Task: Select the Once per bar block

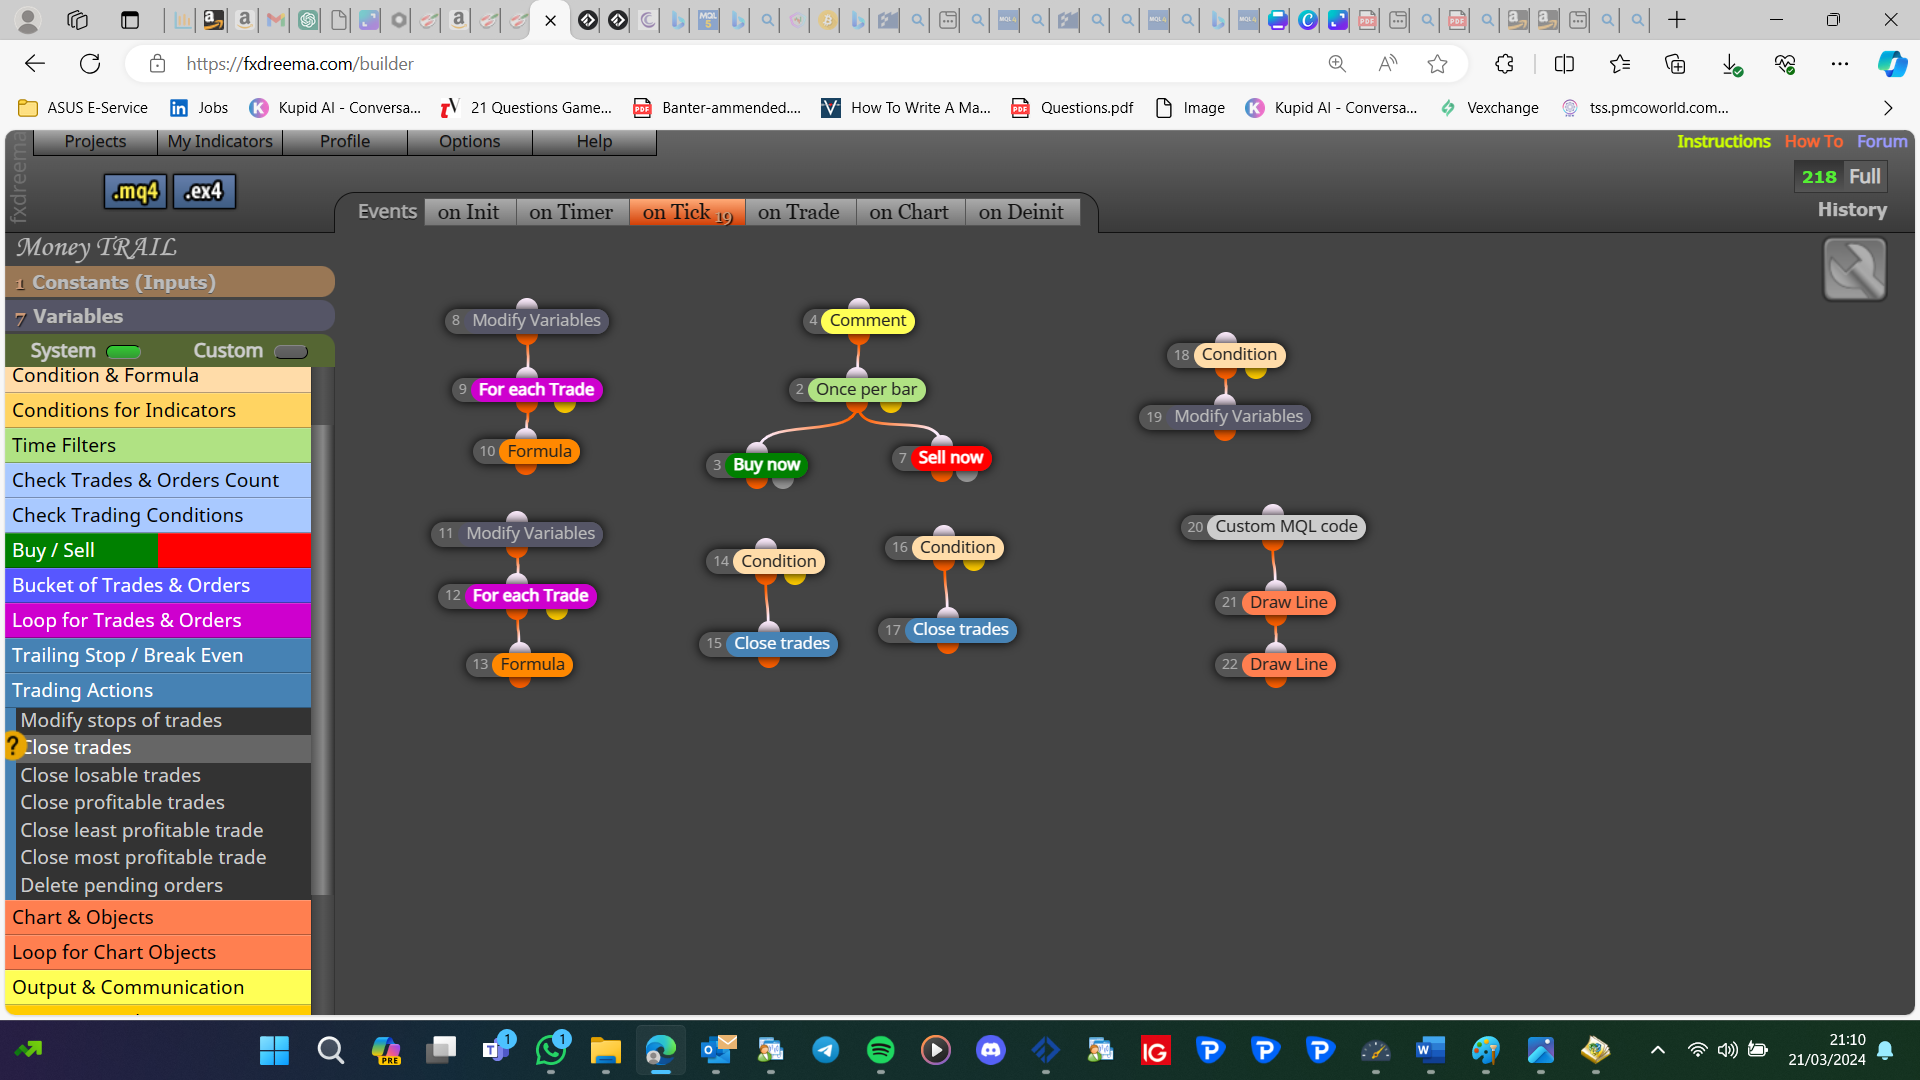Action: pos(866,389)
